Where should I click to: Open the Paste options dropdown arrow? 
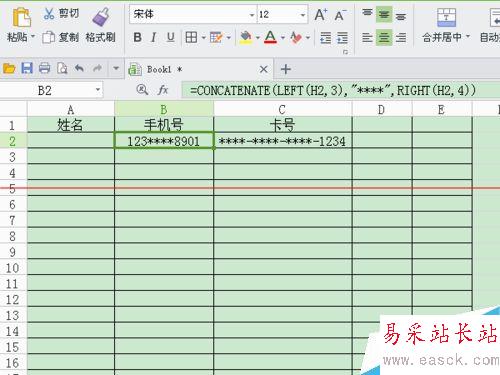(33, 36)
